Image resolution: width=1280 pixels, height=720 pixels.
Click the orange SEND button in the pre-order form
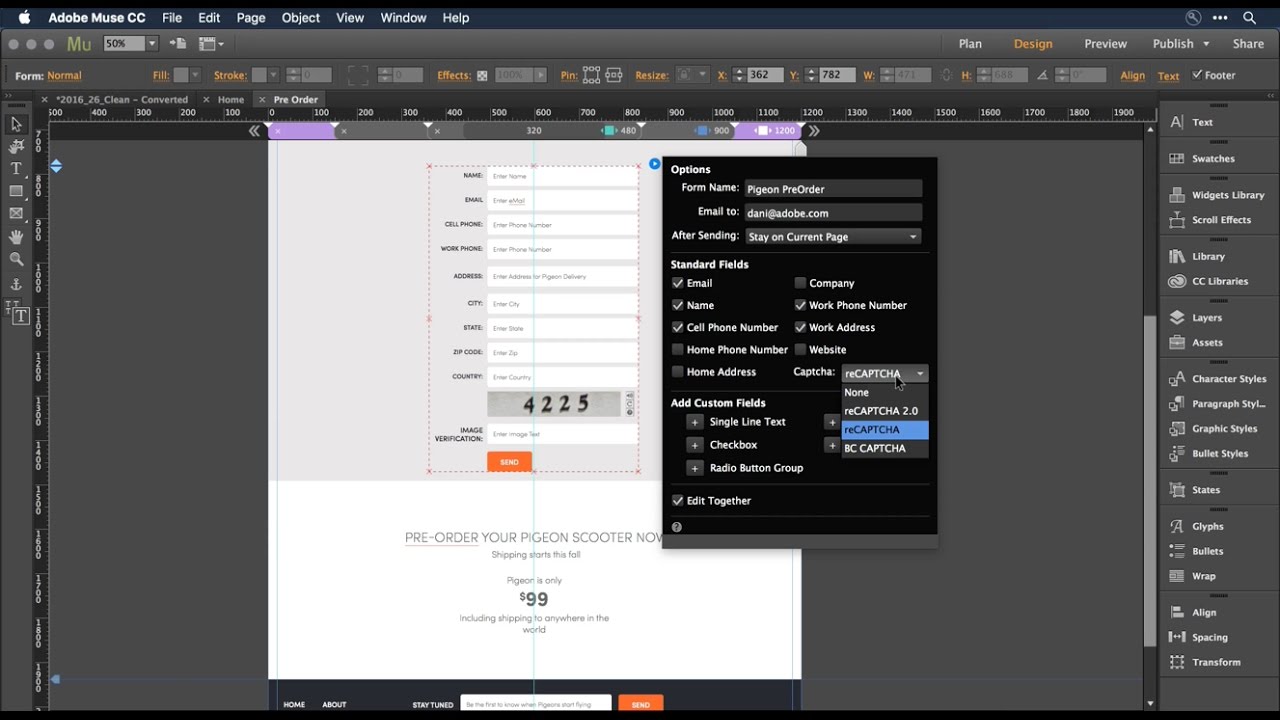coord(509,462)
